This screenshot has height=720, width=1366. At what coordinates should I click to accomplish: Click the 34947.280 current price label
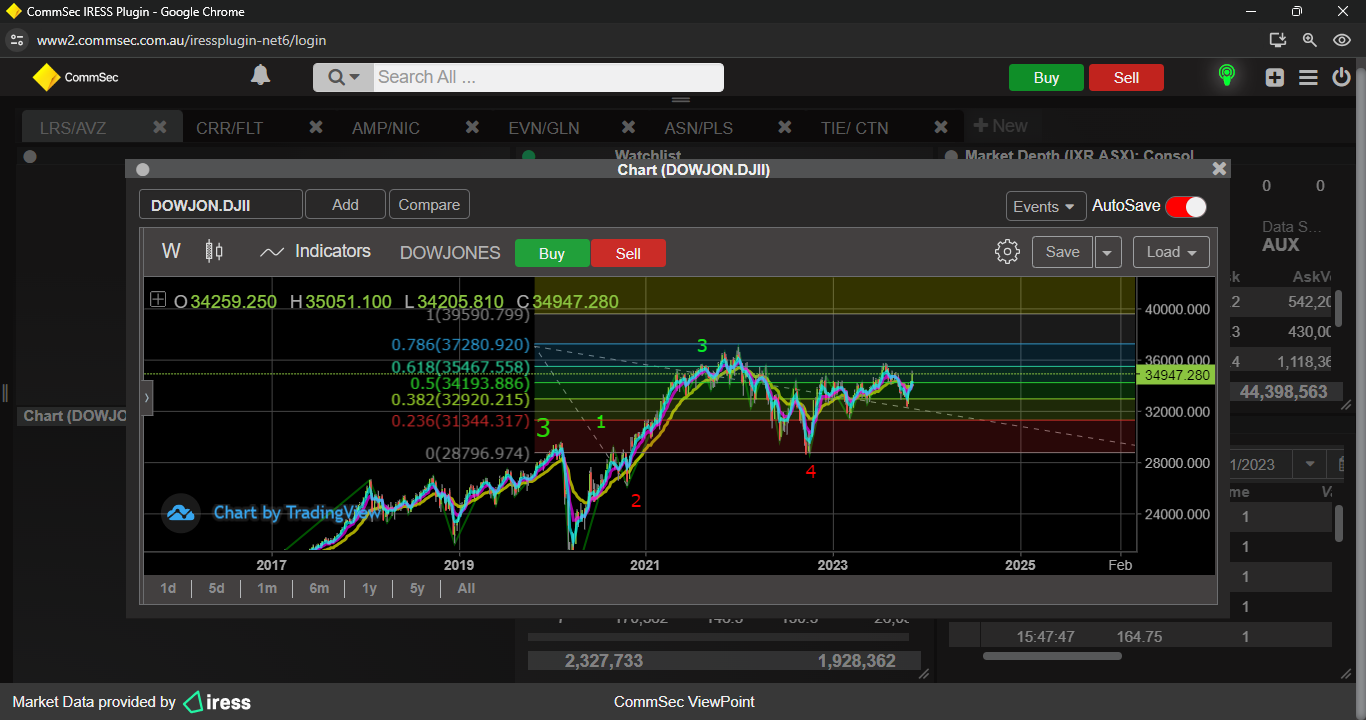click(1177, 375)
